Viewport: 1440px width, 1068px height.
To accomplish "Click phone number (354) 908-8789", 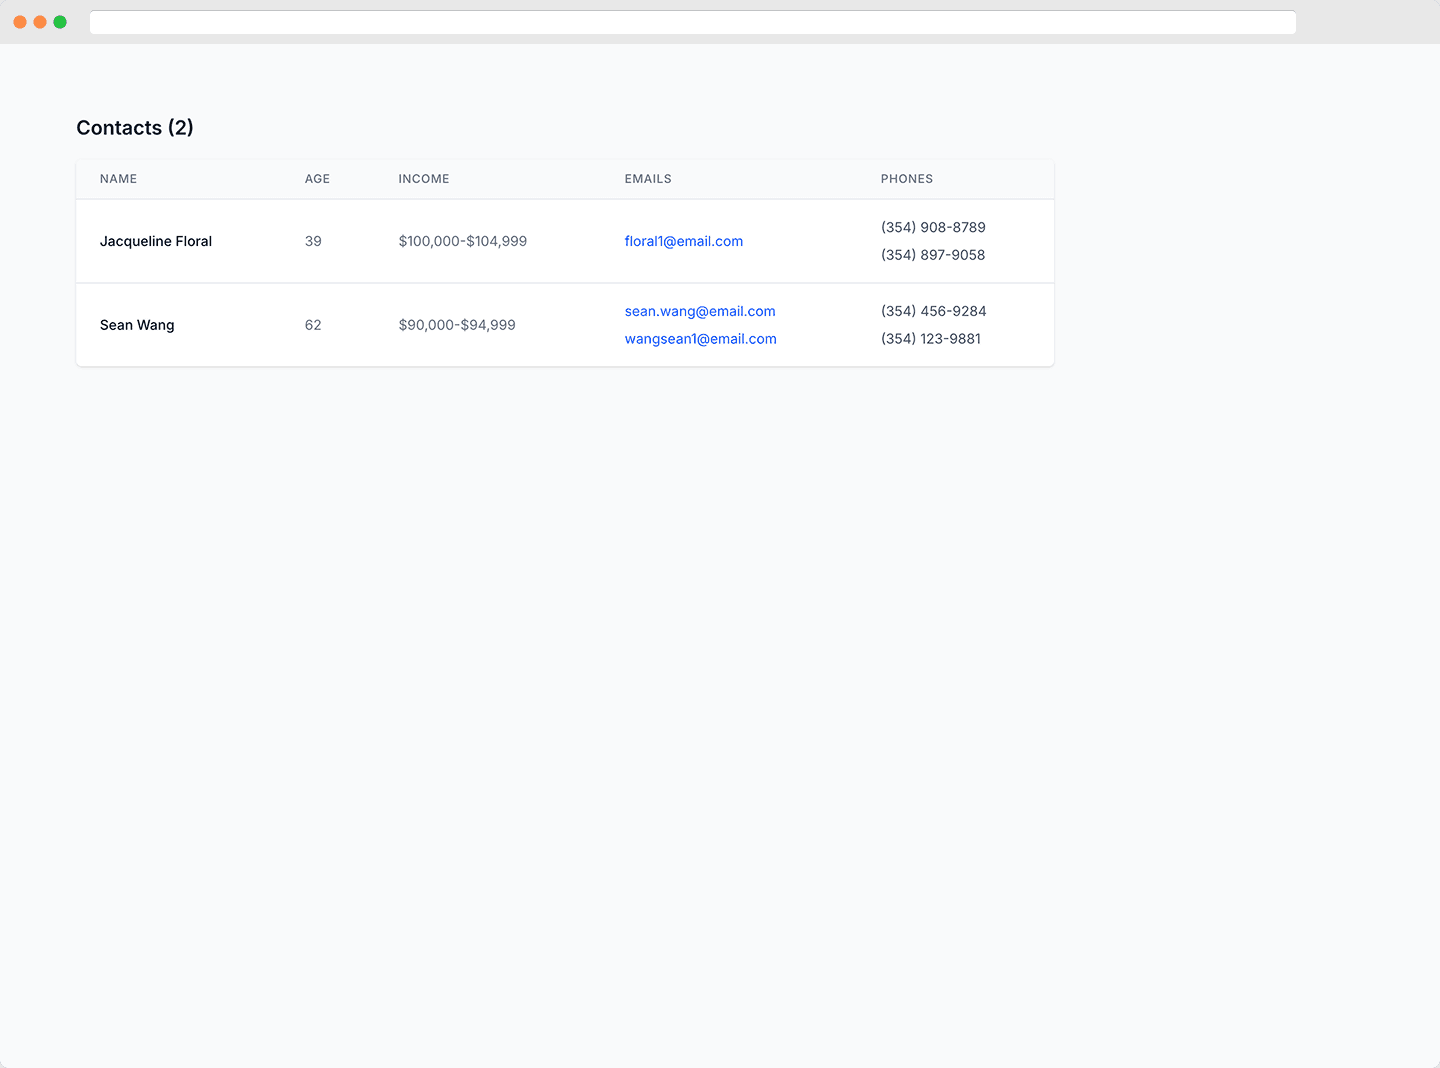I will (x=933, y=227).
